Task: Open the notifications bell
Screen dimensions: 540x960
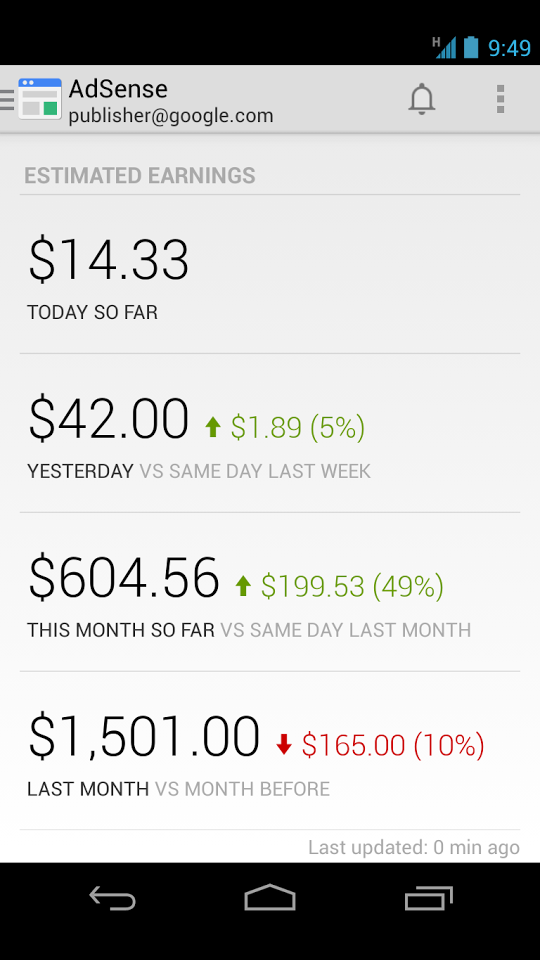Action: point(421,99)
